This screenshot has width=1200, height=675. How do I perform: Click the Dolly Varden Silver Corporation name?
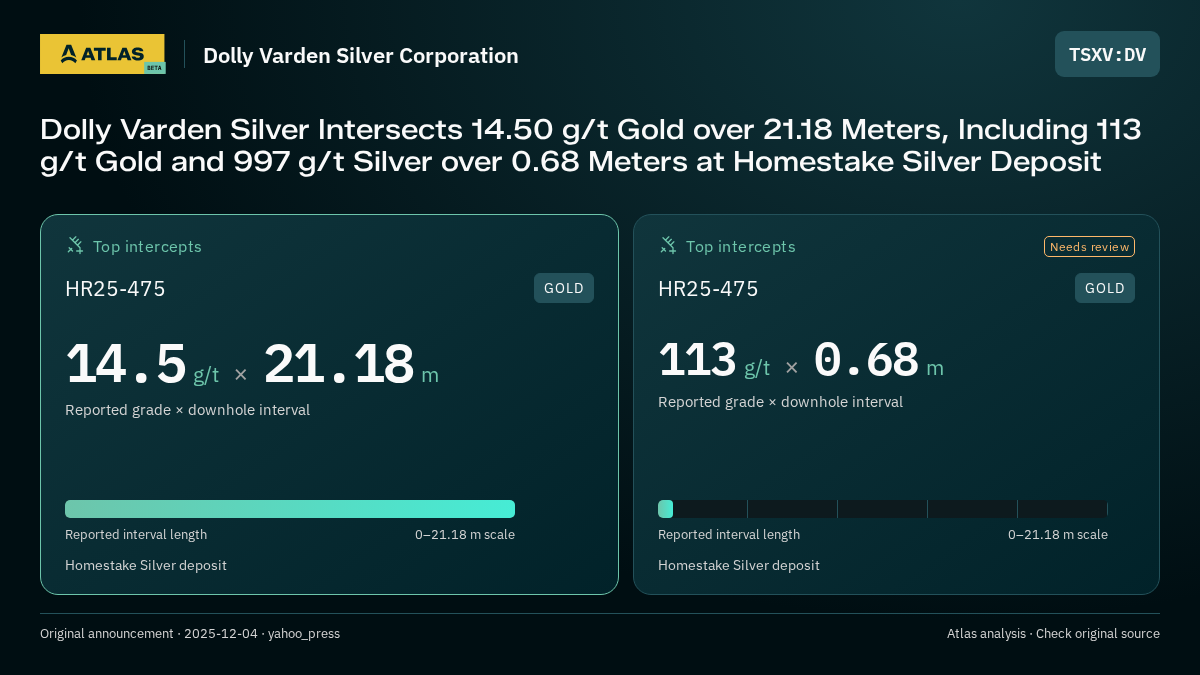[x=361, y=55]
